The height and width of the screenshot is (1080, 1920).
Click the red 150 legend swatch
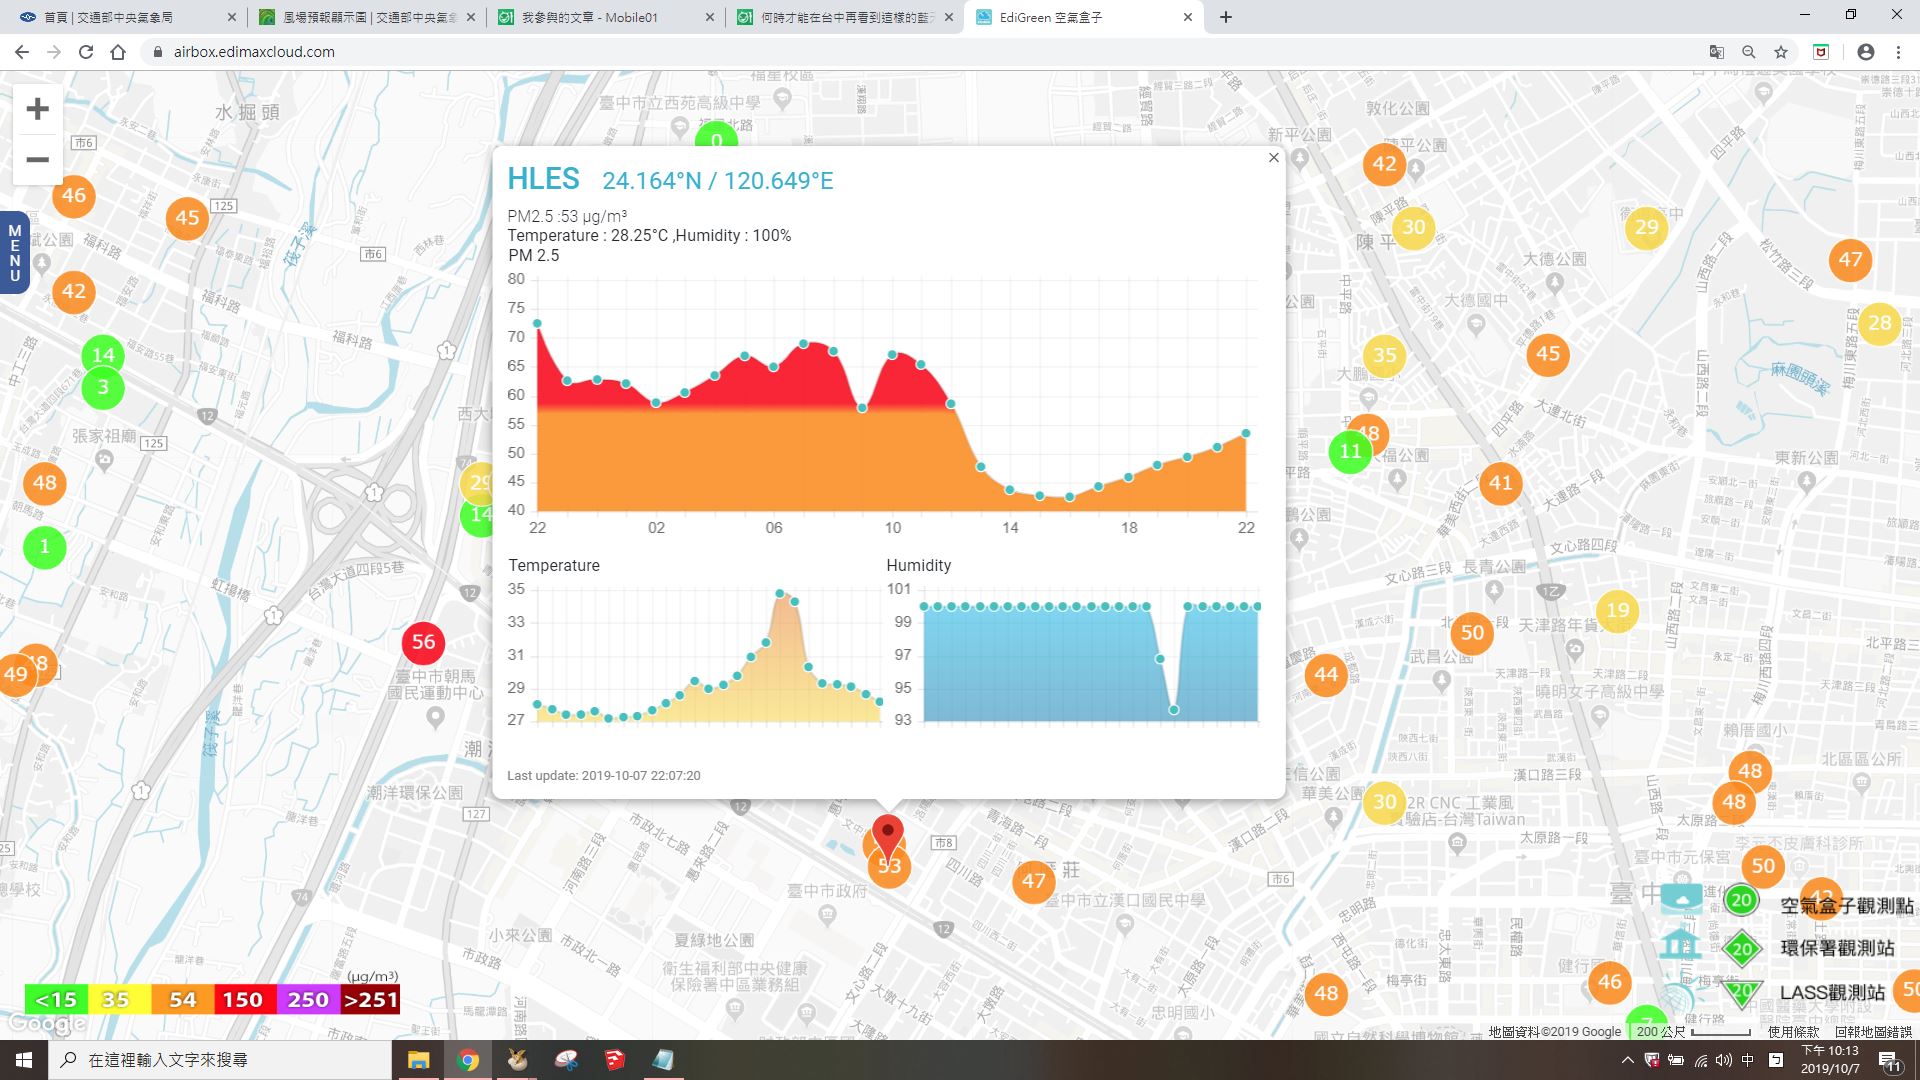point(243,999)
